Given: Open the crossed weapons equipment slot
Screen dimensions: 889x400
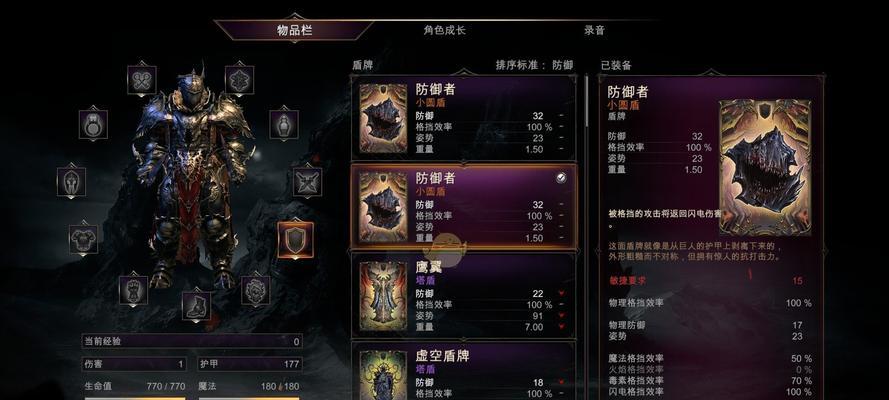Looking at the screenshot, I should tap(308, 182).
